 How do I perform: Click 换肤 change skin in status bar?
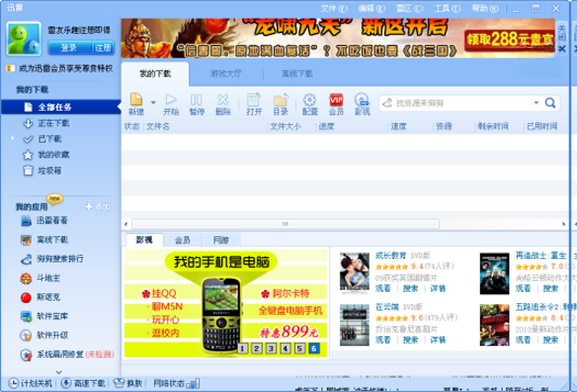pyautogui.click(x=128, y=384)
